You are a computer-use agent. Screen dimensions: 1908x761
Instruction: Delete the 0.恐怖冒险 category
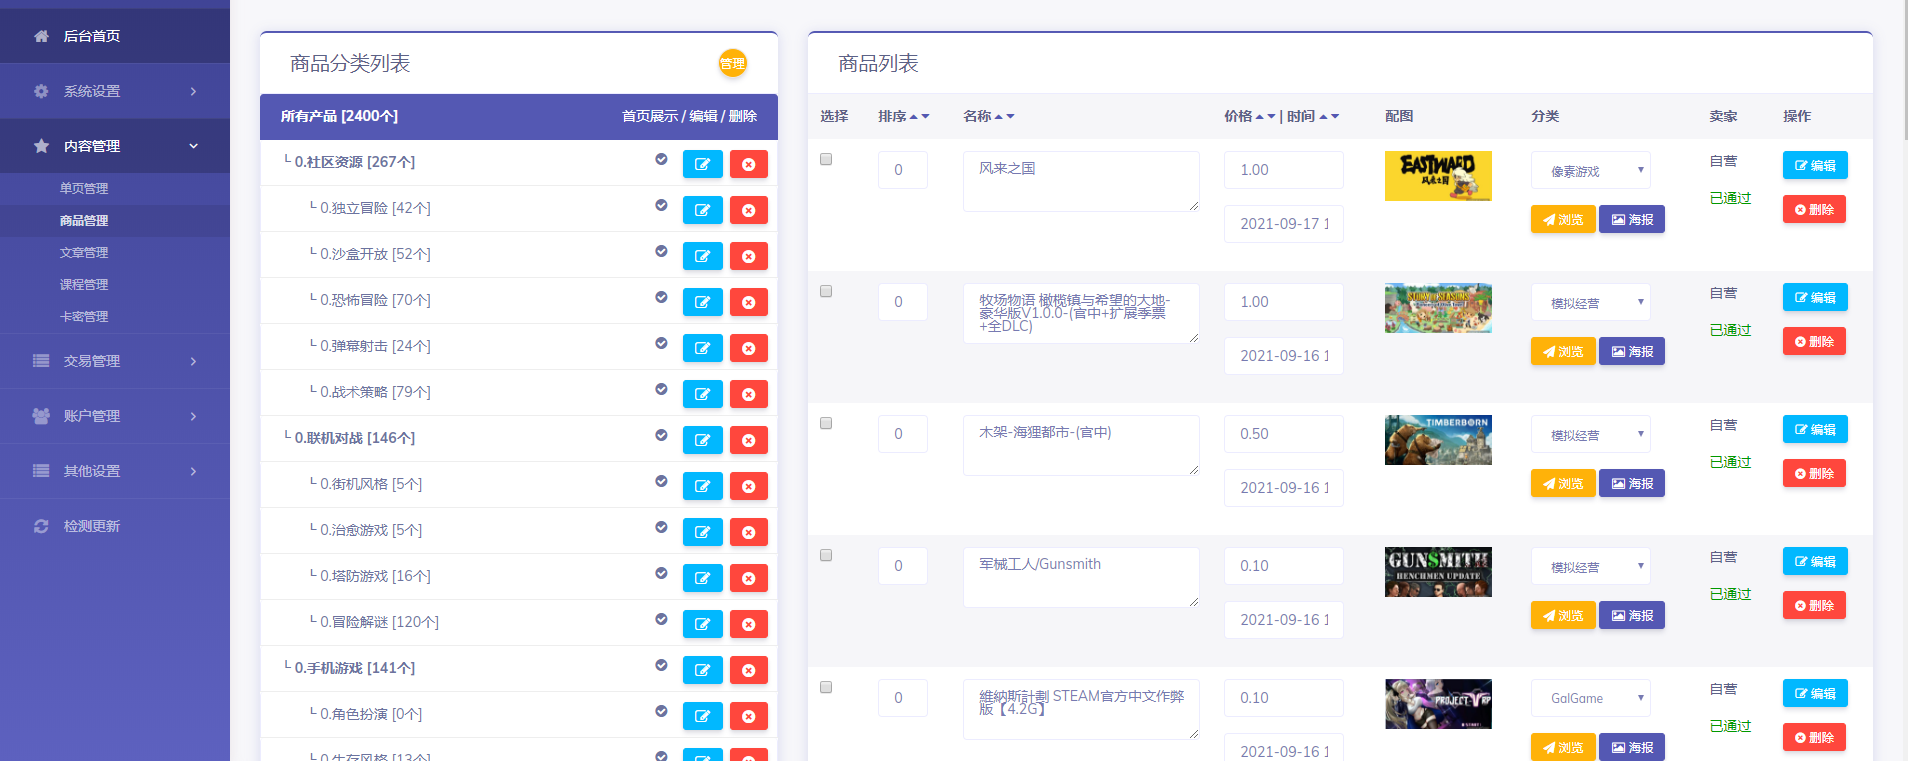(748, 302)
